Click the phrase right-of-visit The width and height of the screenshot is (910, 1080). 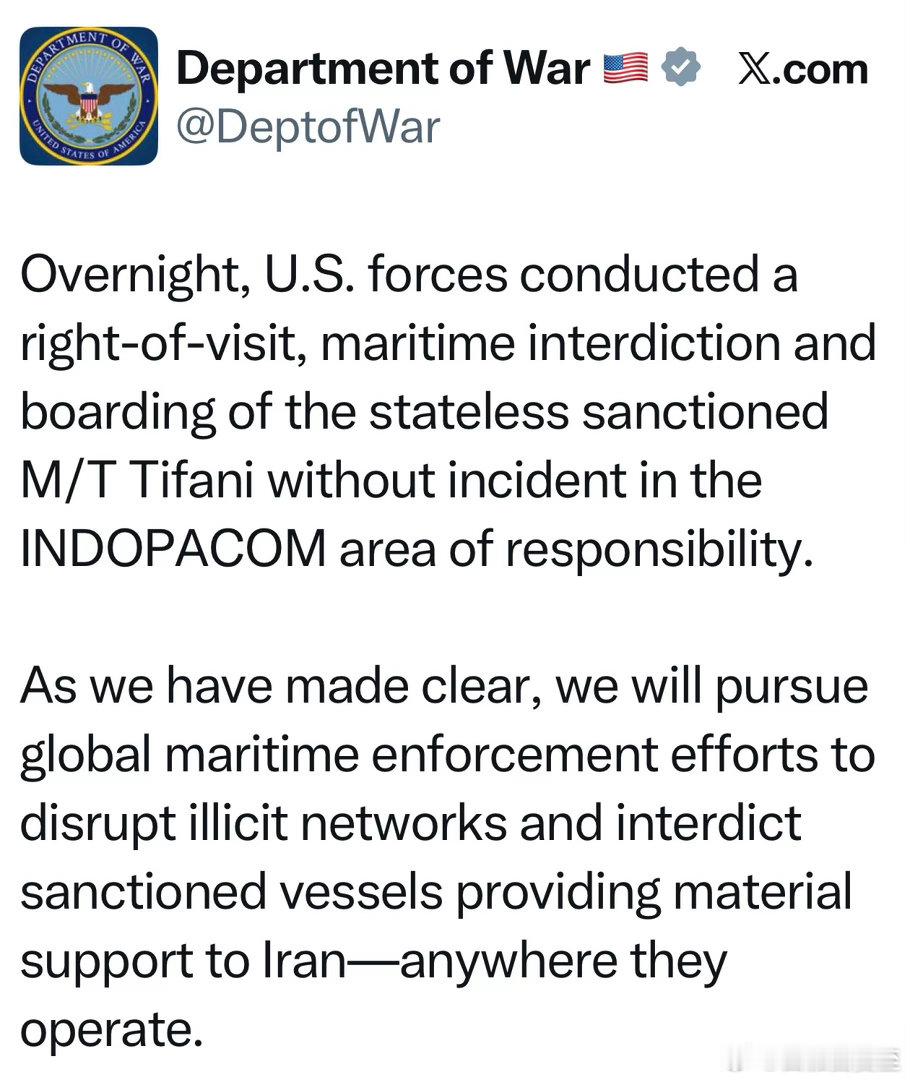(162, 344)
